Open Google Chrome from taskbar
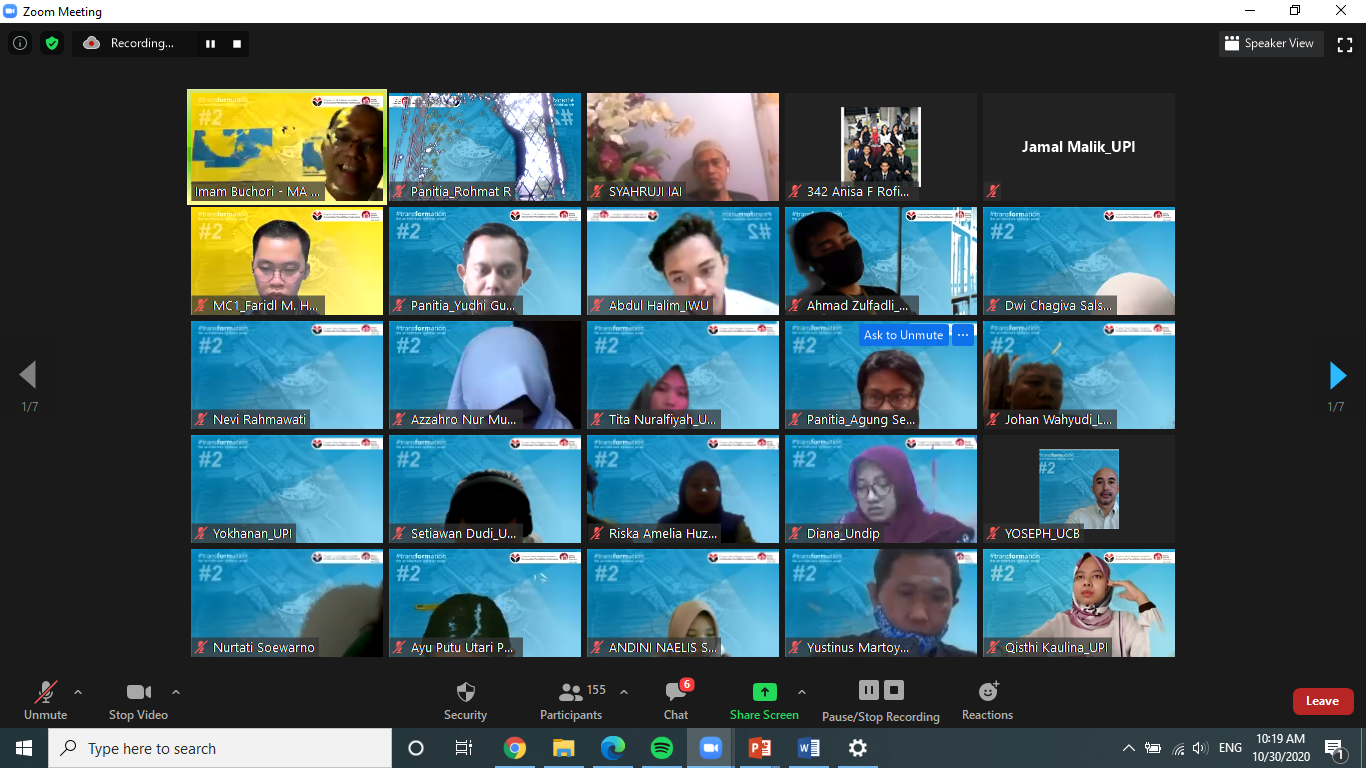 point(515,748)
